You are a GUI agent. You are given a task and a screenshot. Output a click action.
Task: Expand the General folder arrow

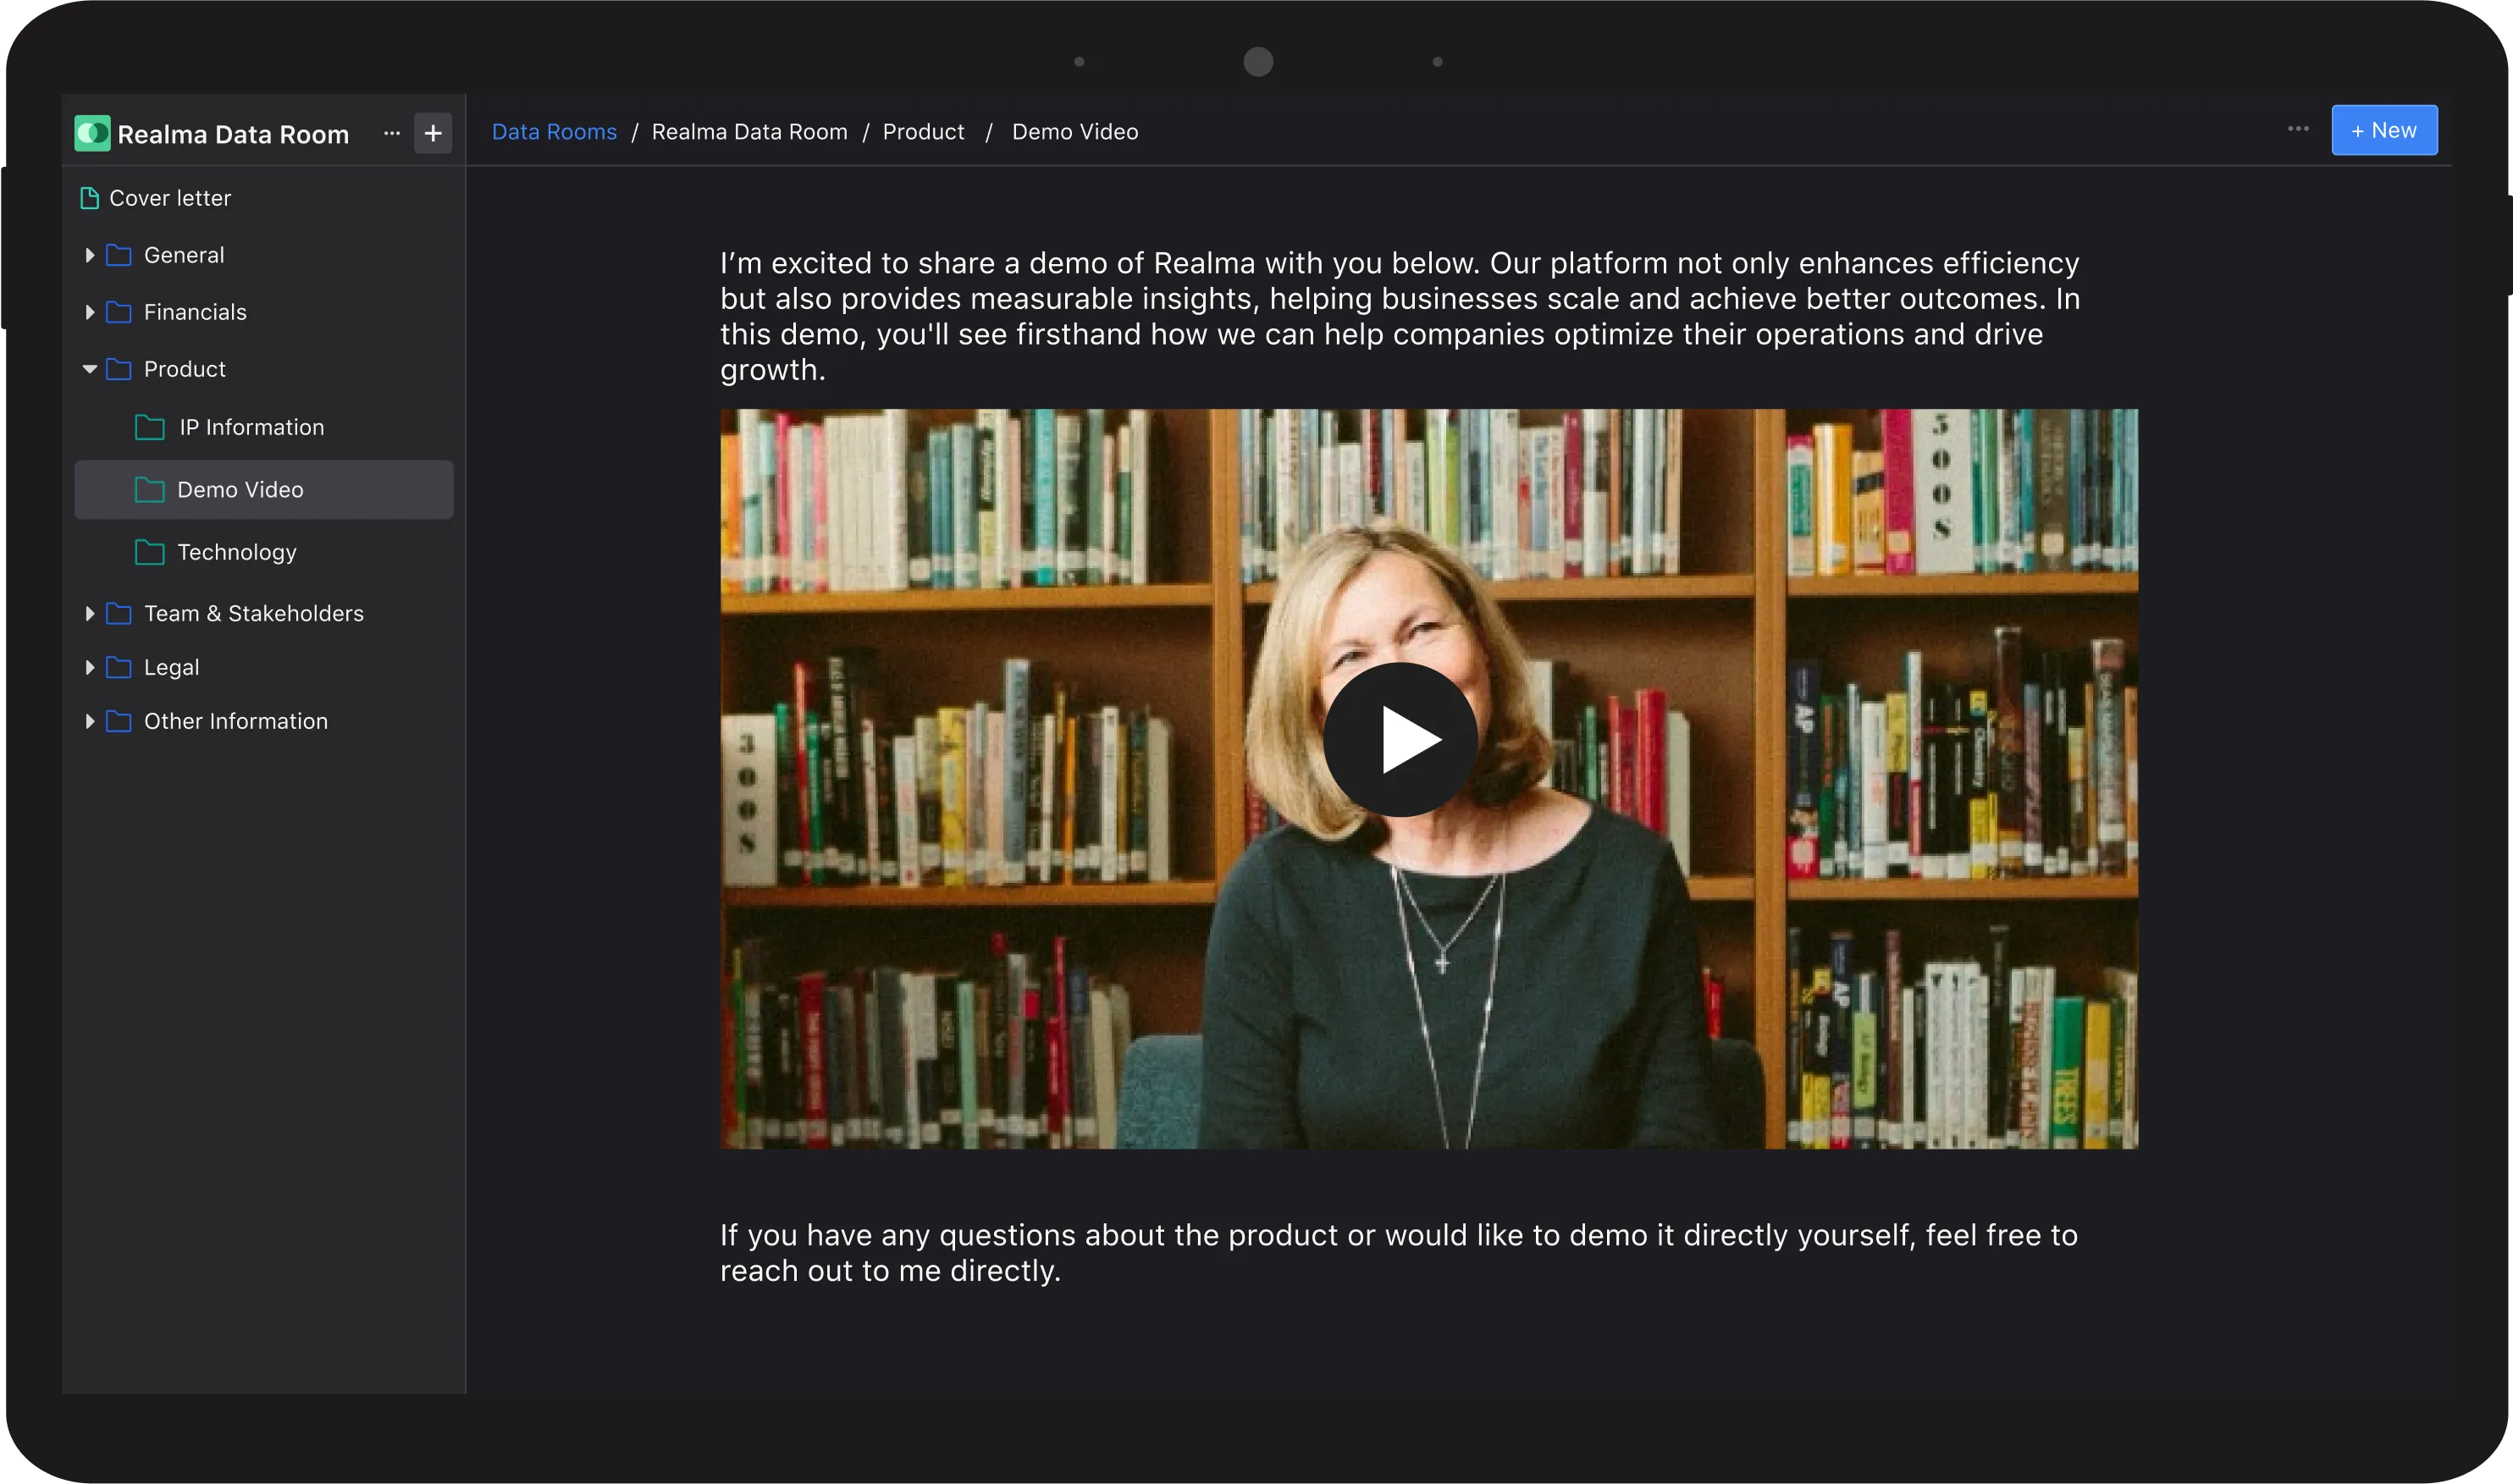point(89,255)
